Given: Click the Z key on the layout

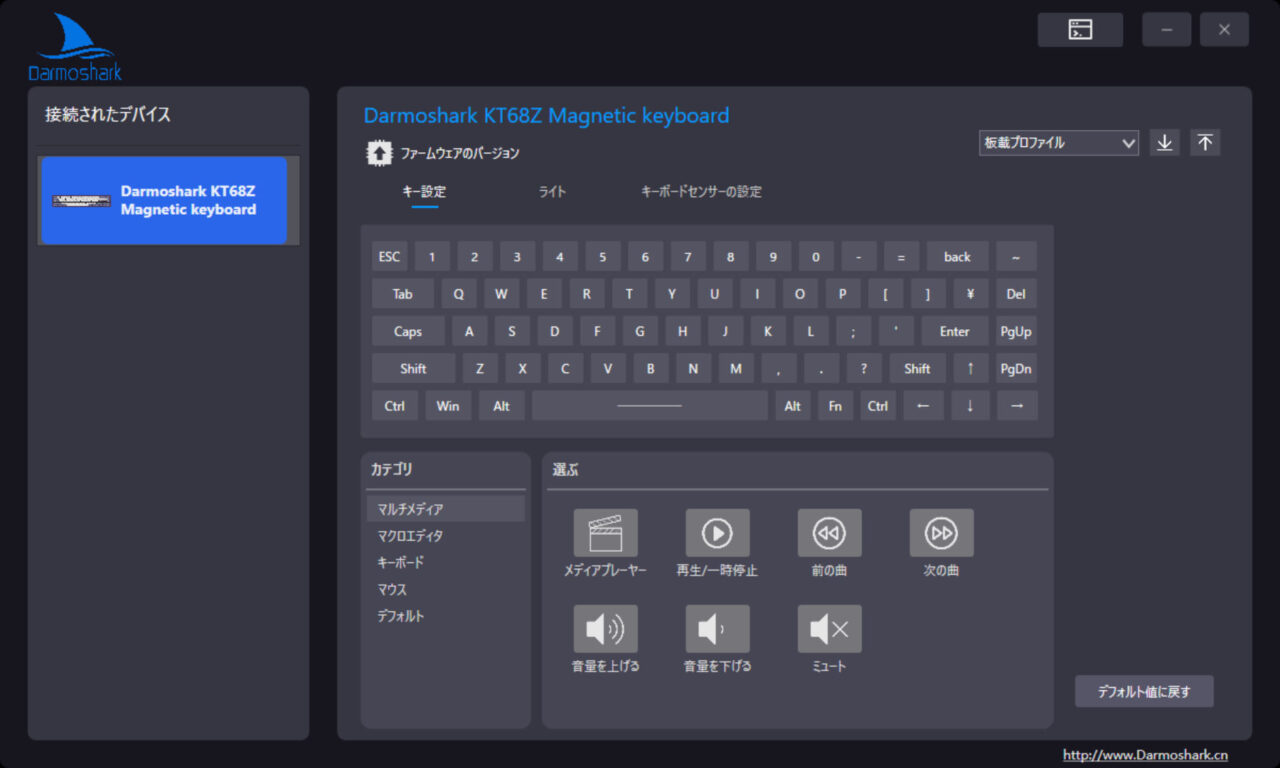Looking at the screenshot, I should click(480, 368).
